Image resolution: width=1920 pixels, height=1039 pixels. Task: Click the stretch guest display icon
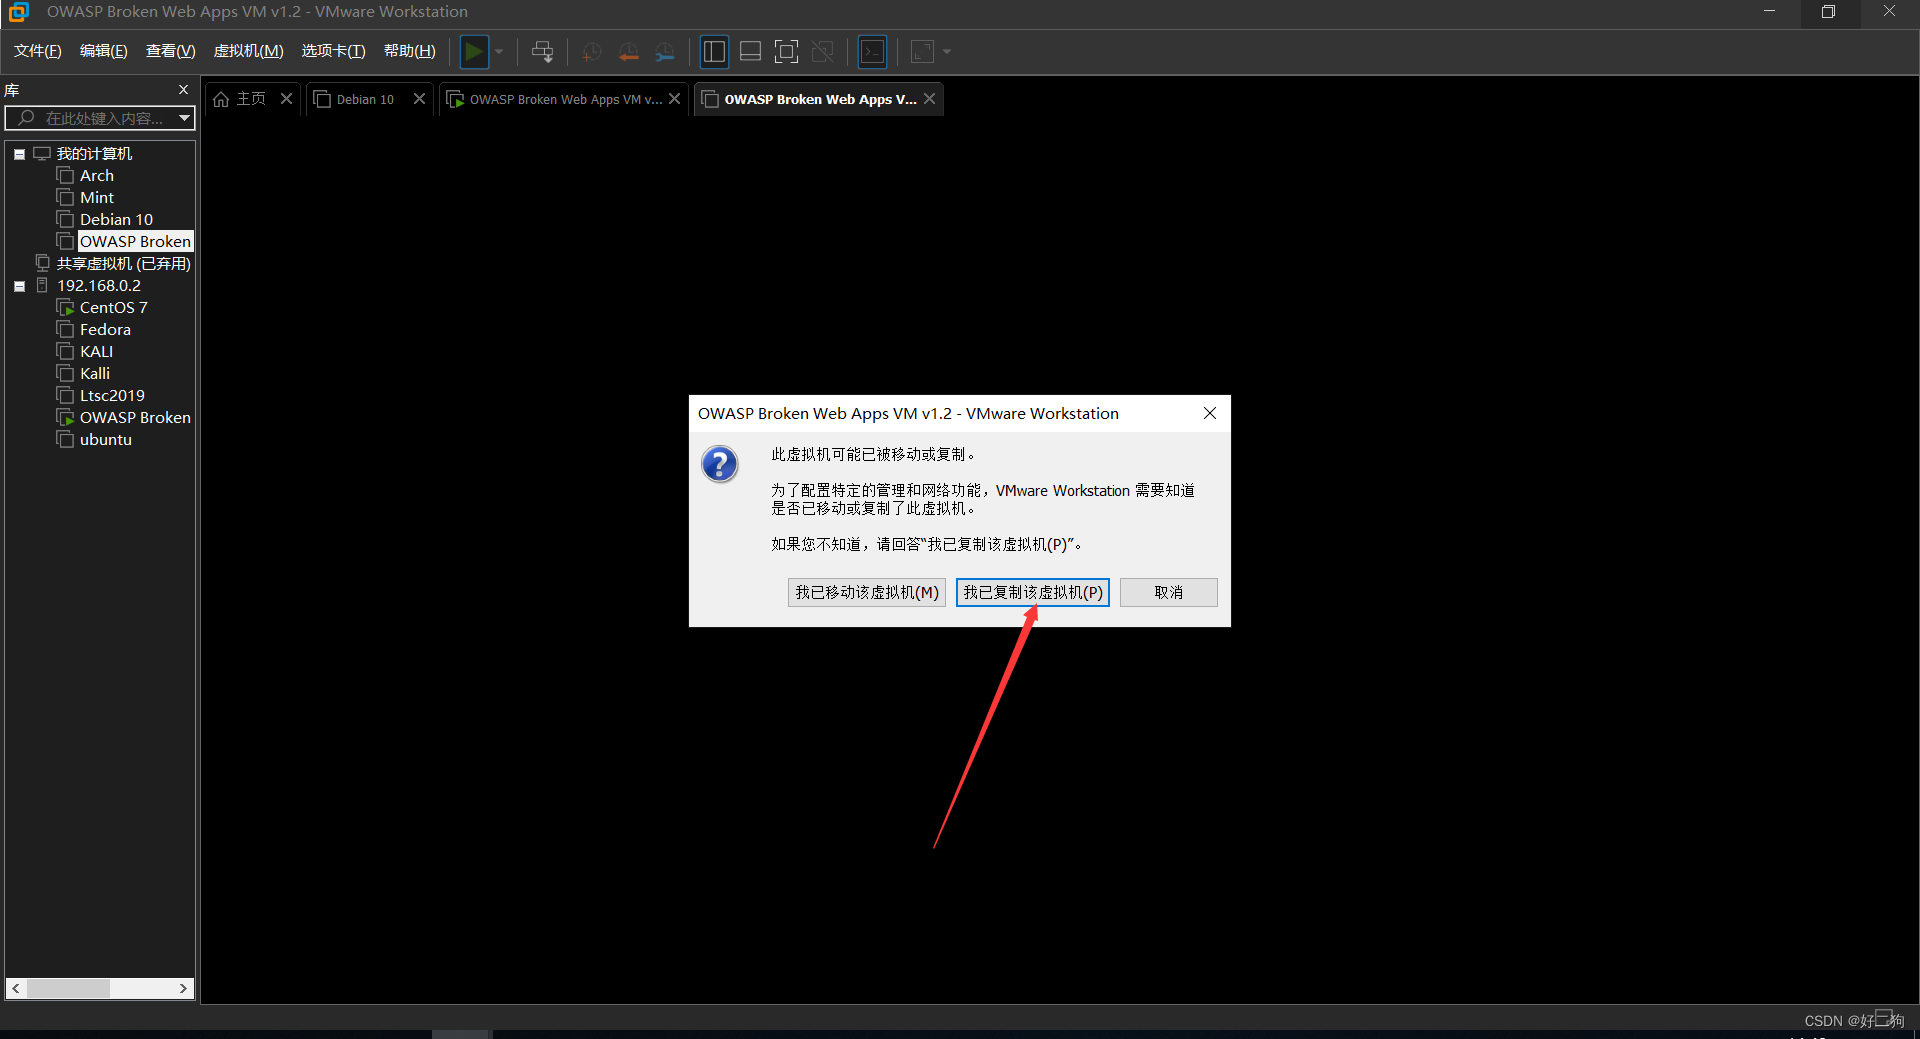922,51
